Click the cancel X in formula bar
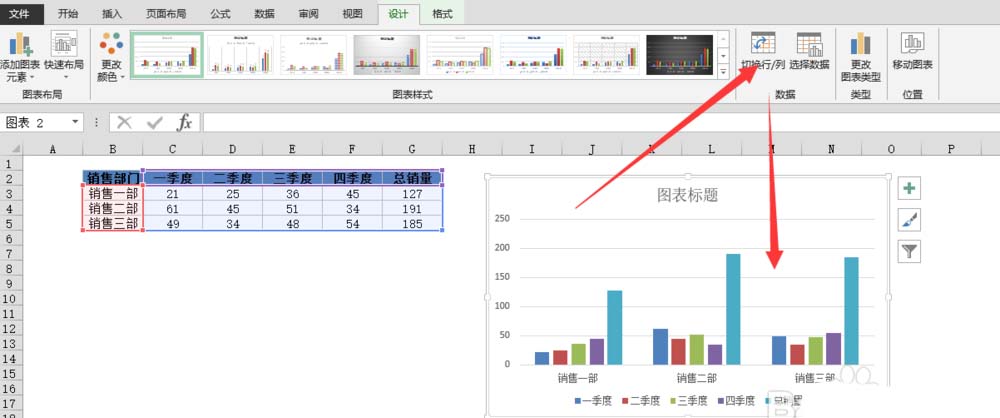The height and width of the screenshot is (418, 1000). (124, 123)
